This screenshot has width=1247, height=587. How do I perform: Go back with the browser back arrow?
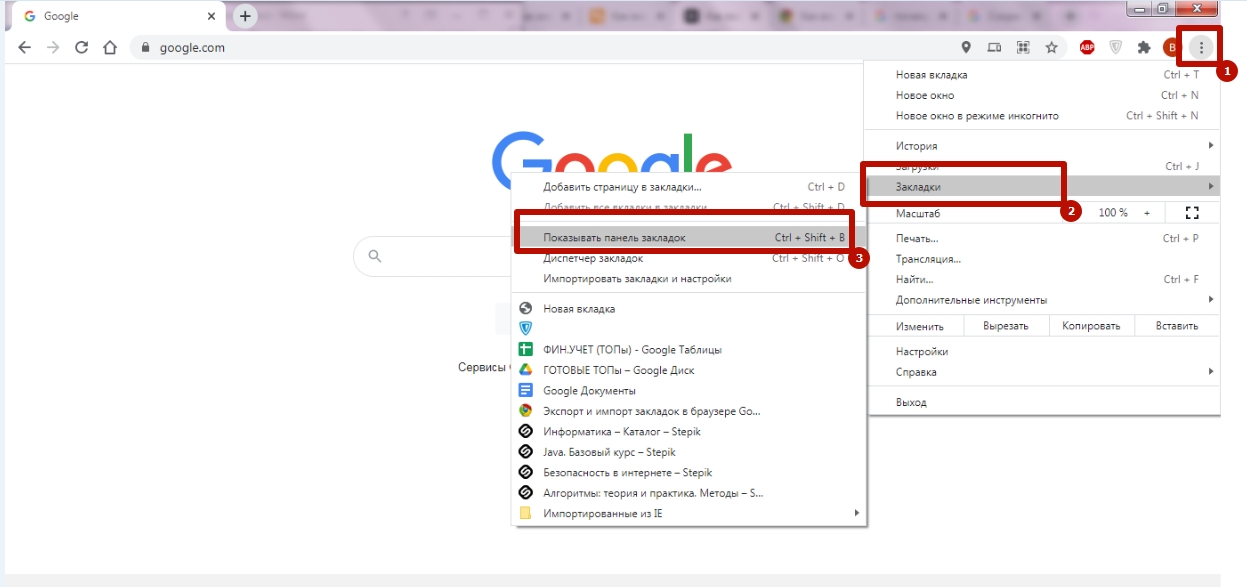pos(24,47)
